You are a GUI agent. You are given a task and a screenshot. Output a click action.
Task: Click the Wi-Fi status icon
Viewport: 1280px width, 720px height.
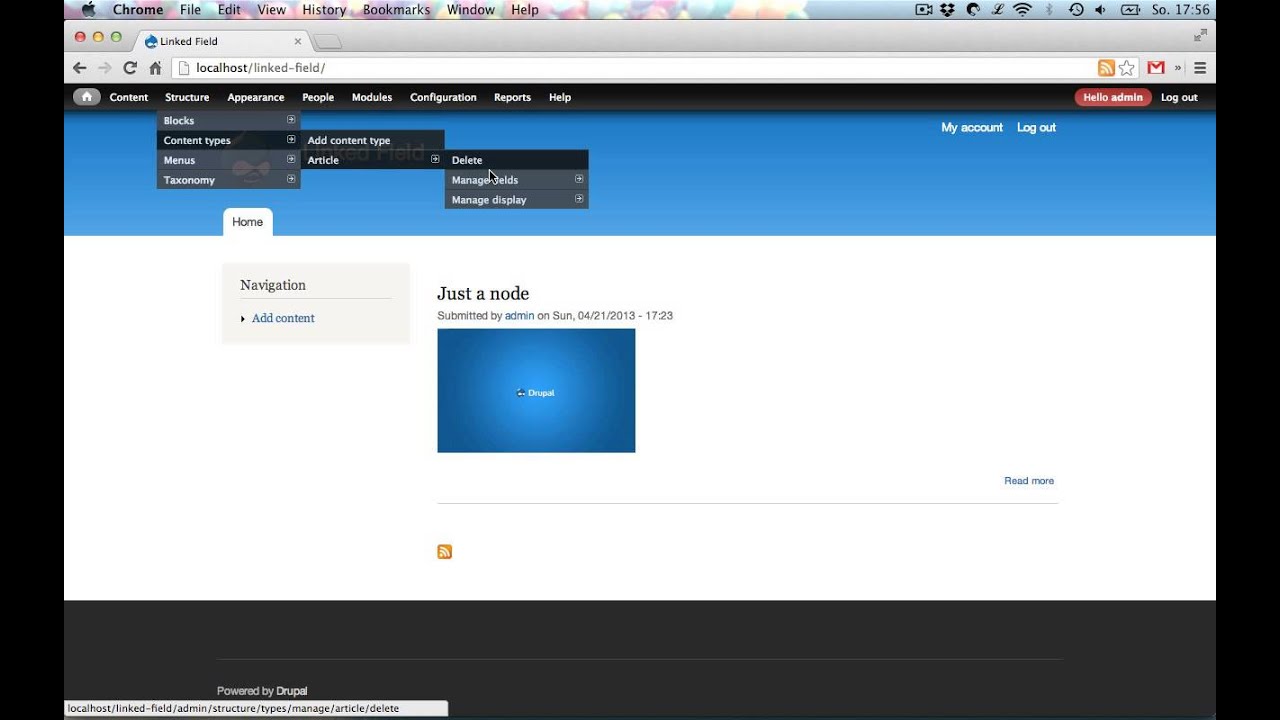click(1022, 10)
